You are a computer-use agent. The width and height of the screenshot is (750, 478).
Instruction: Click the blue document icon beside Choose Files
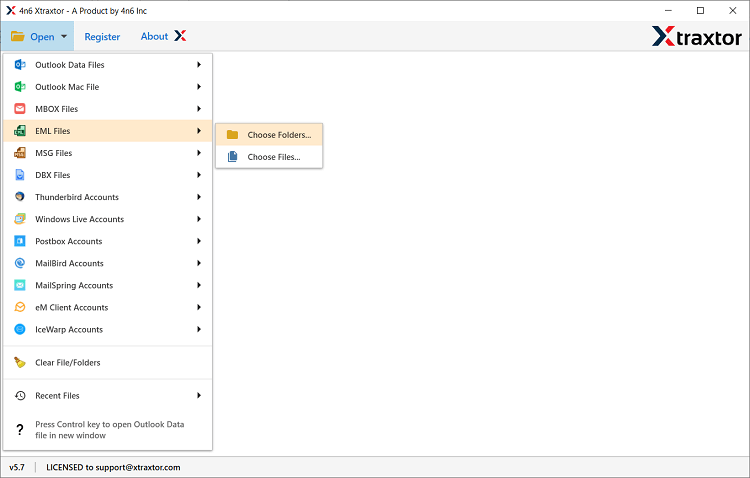[232, 156]
